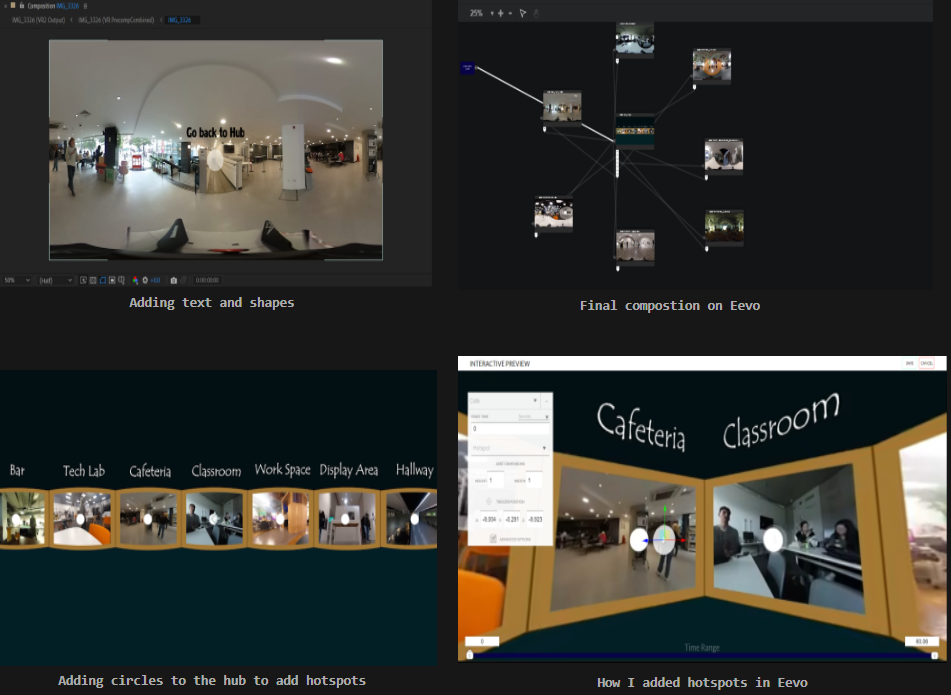This screenshot has height=695, width=951.
Task: Select the orange sphere node thumbnail
Action: (x=711, y=65)
